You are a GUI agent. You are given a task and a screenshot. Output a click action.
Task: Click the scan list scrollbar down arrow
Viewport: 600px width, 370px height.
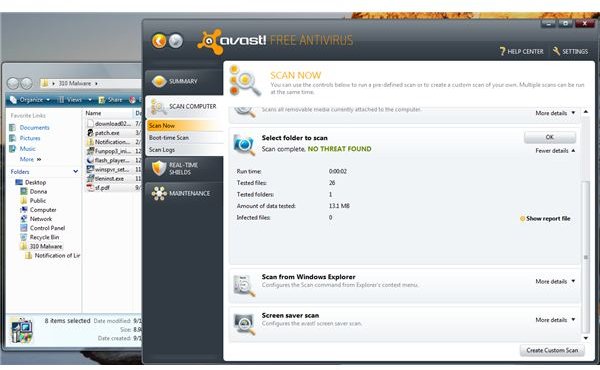click(x=585, y=338)
